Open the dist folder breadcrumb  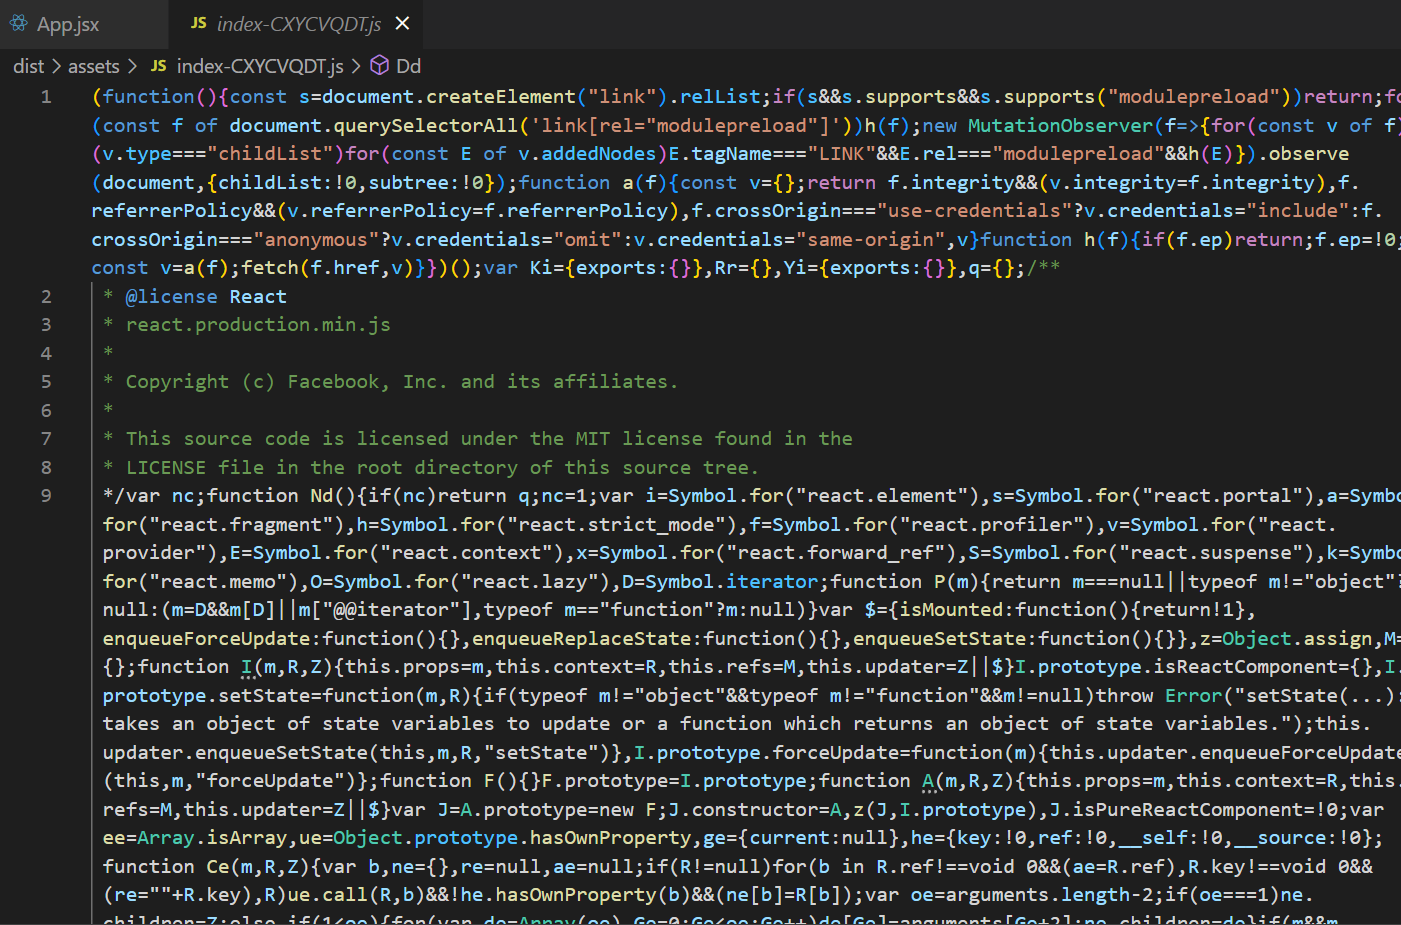(28, 66)
